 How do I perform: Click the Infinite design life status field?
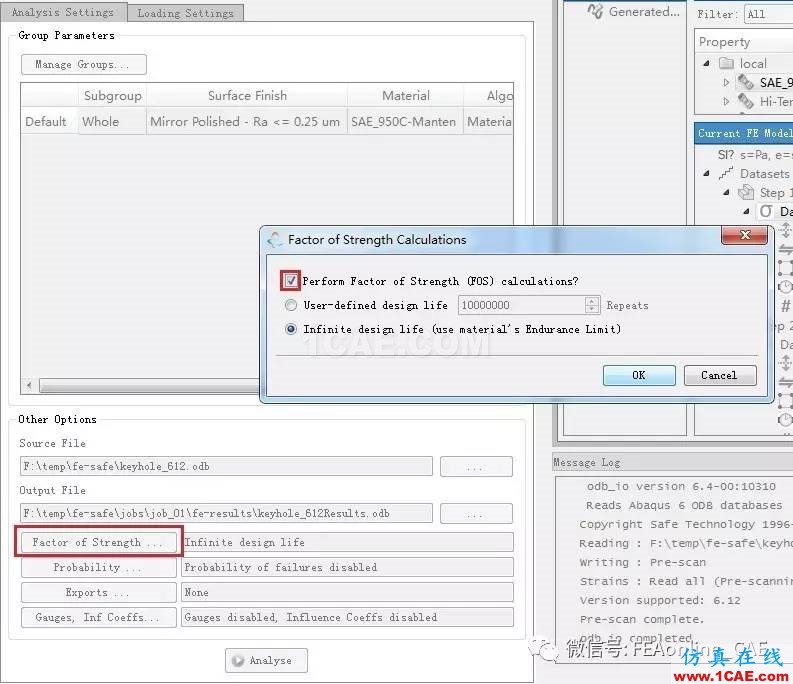point(347,542)
